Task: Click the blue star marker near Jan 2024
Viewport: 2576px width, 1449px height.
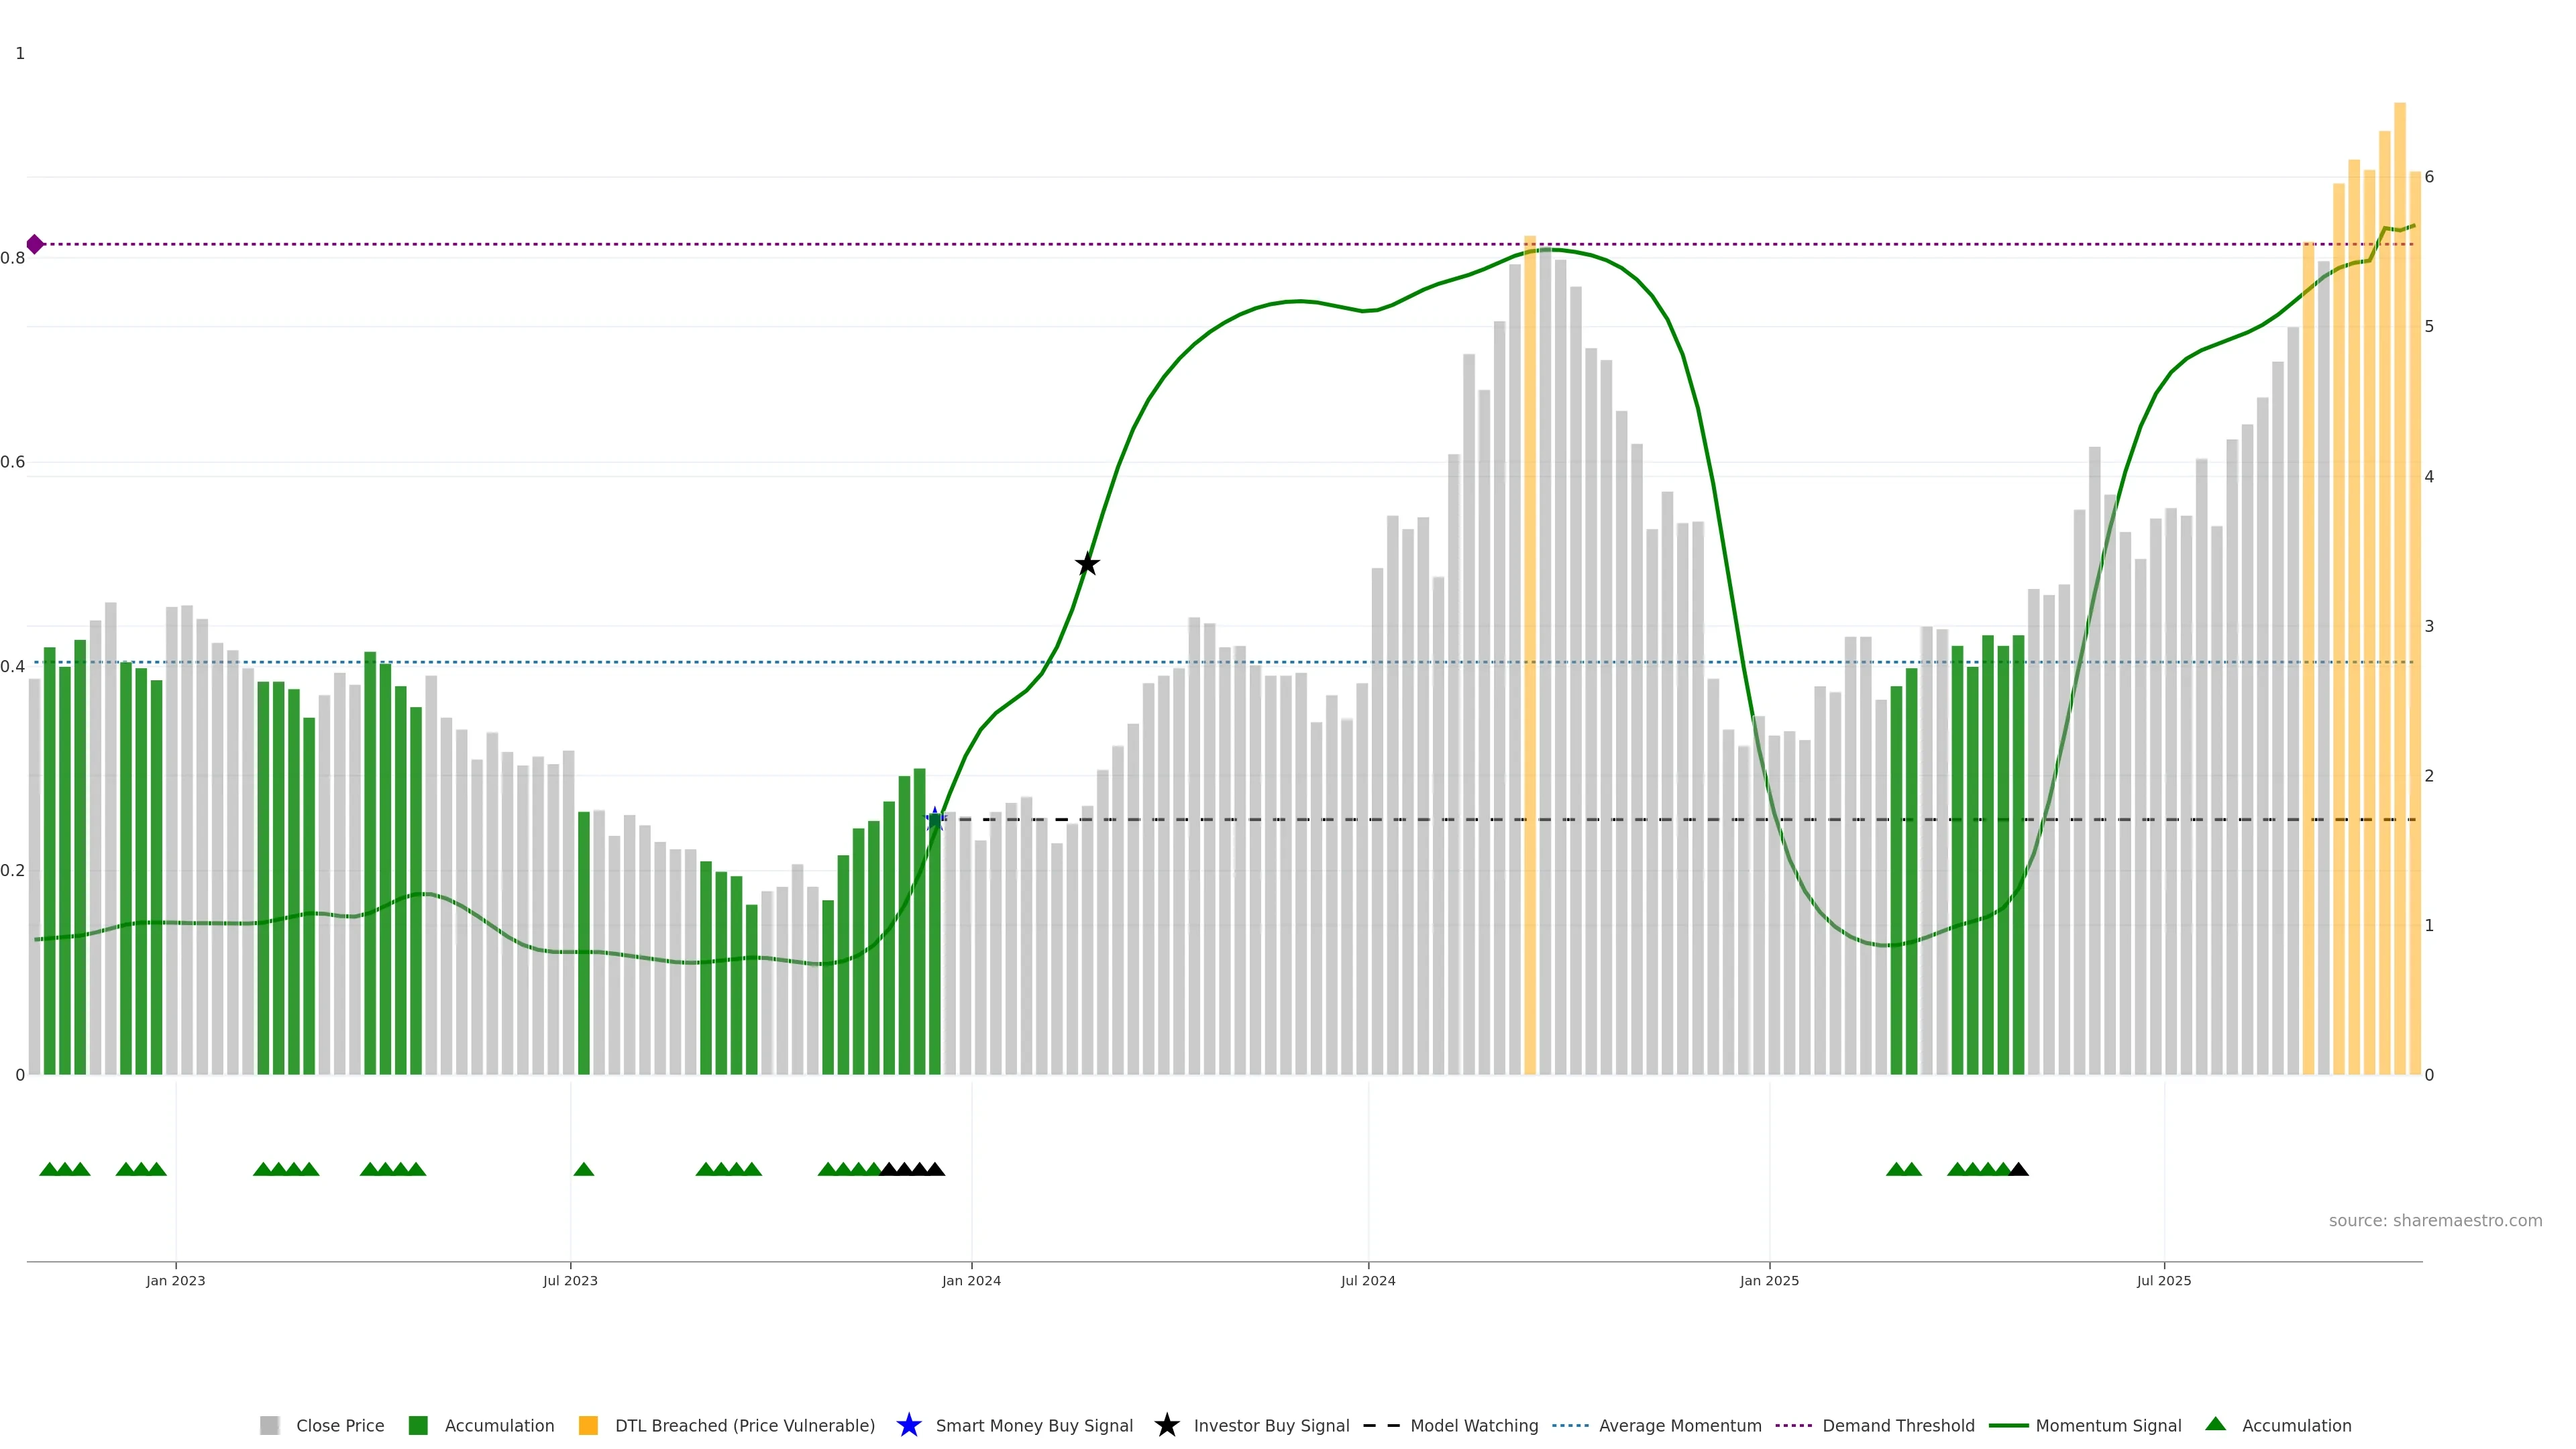Action: tap(935, 819)
